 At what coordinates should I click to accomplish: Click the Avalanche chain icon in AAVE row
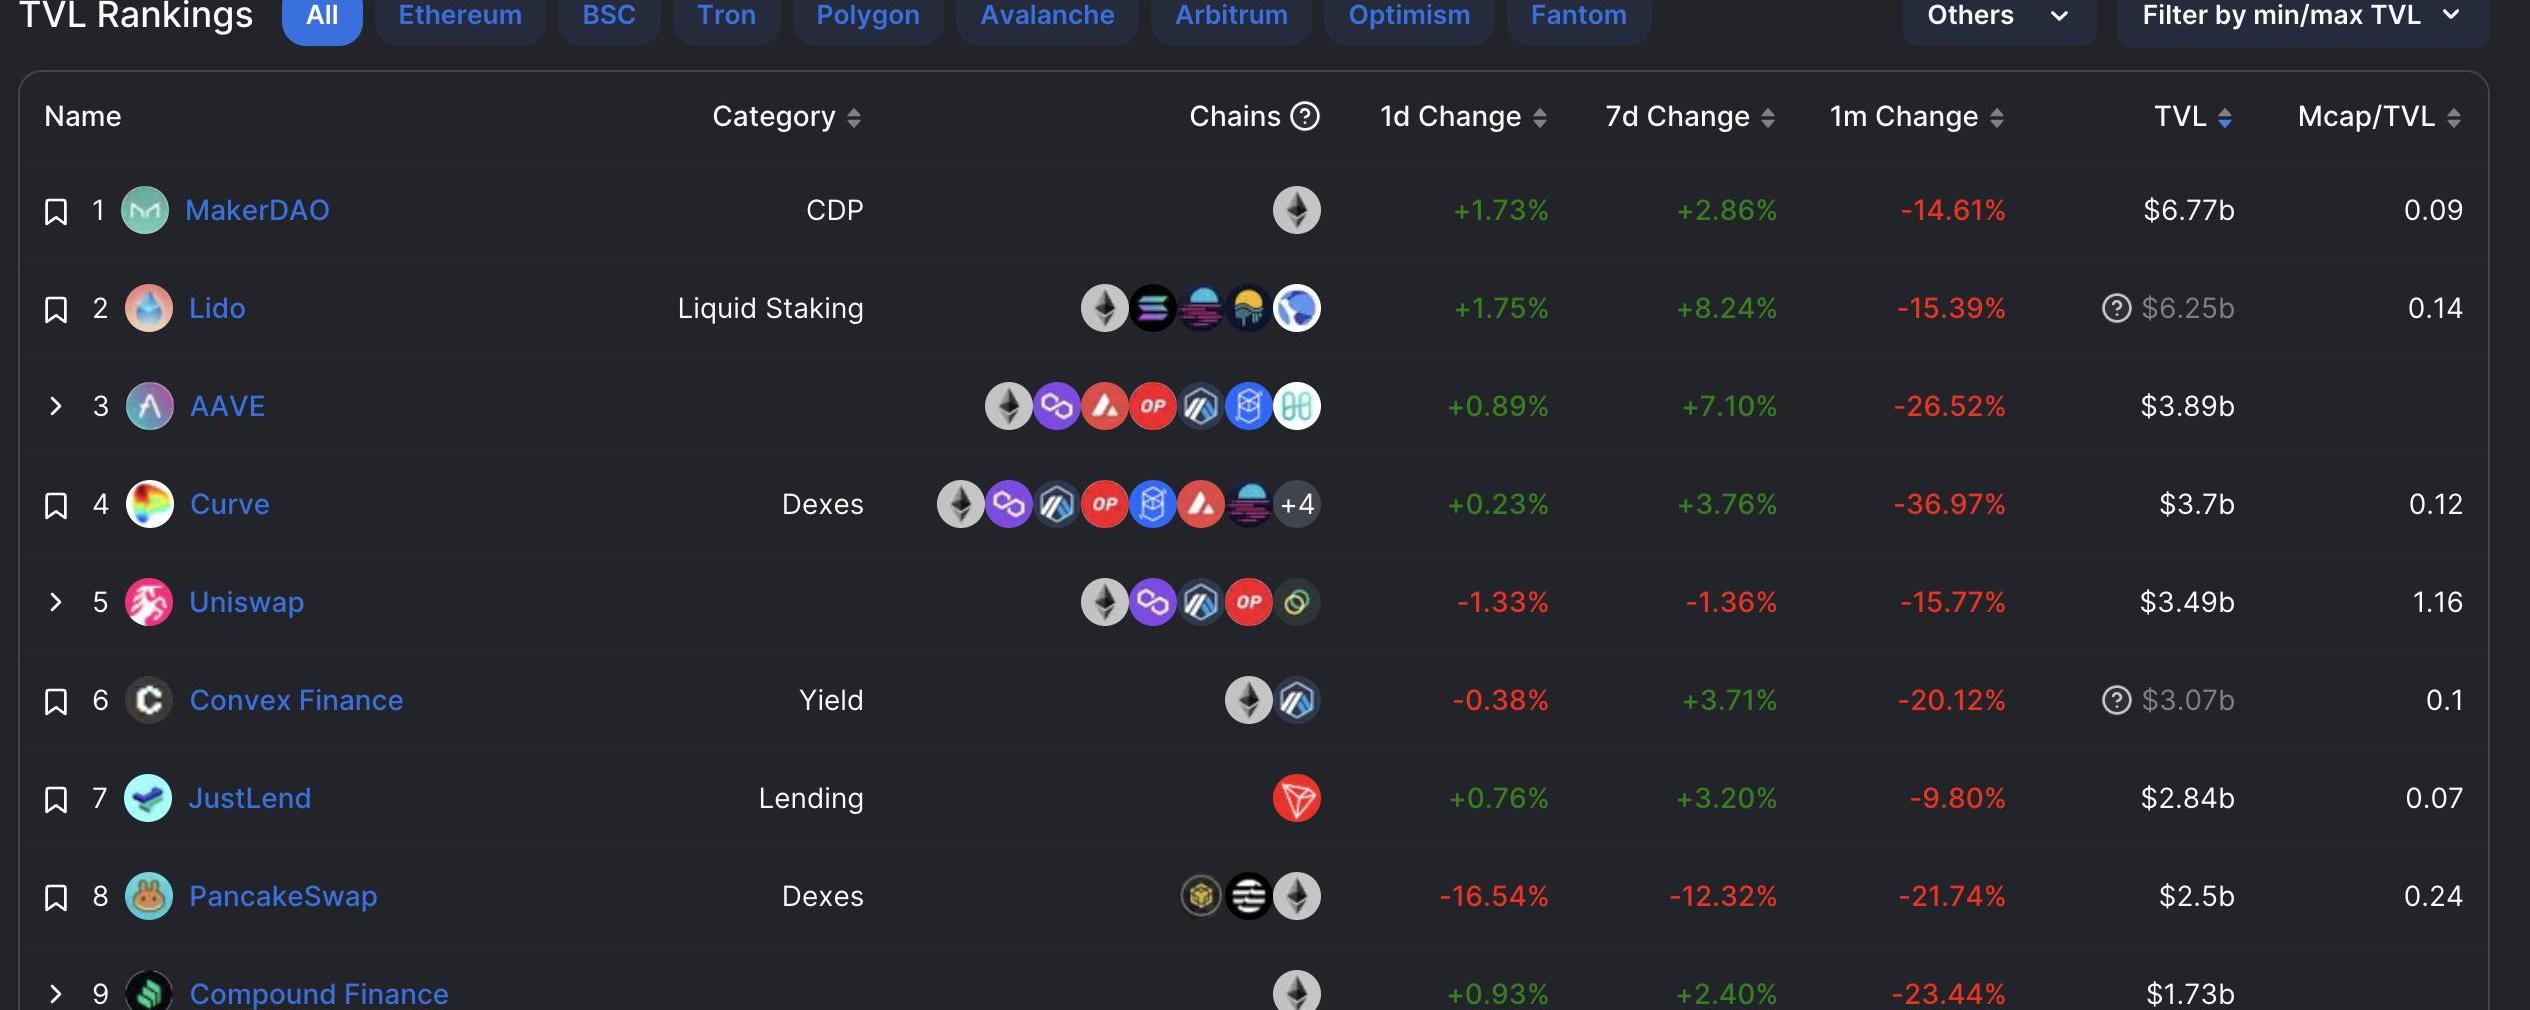(1105, 406)
